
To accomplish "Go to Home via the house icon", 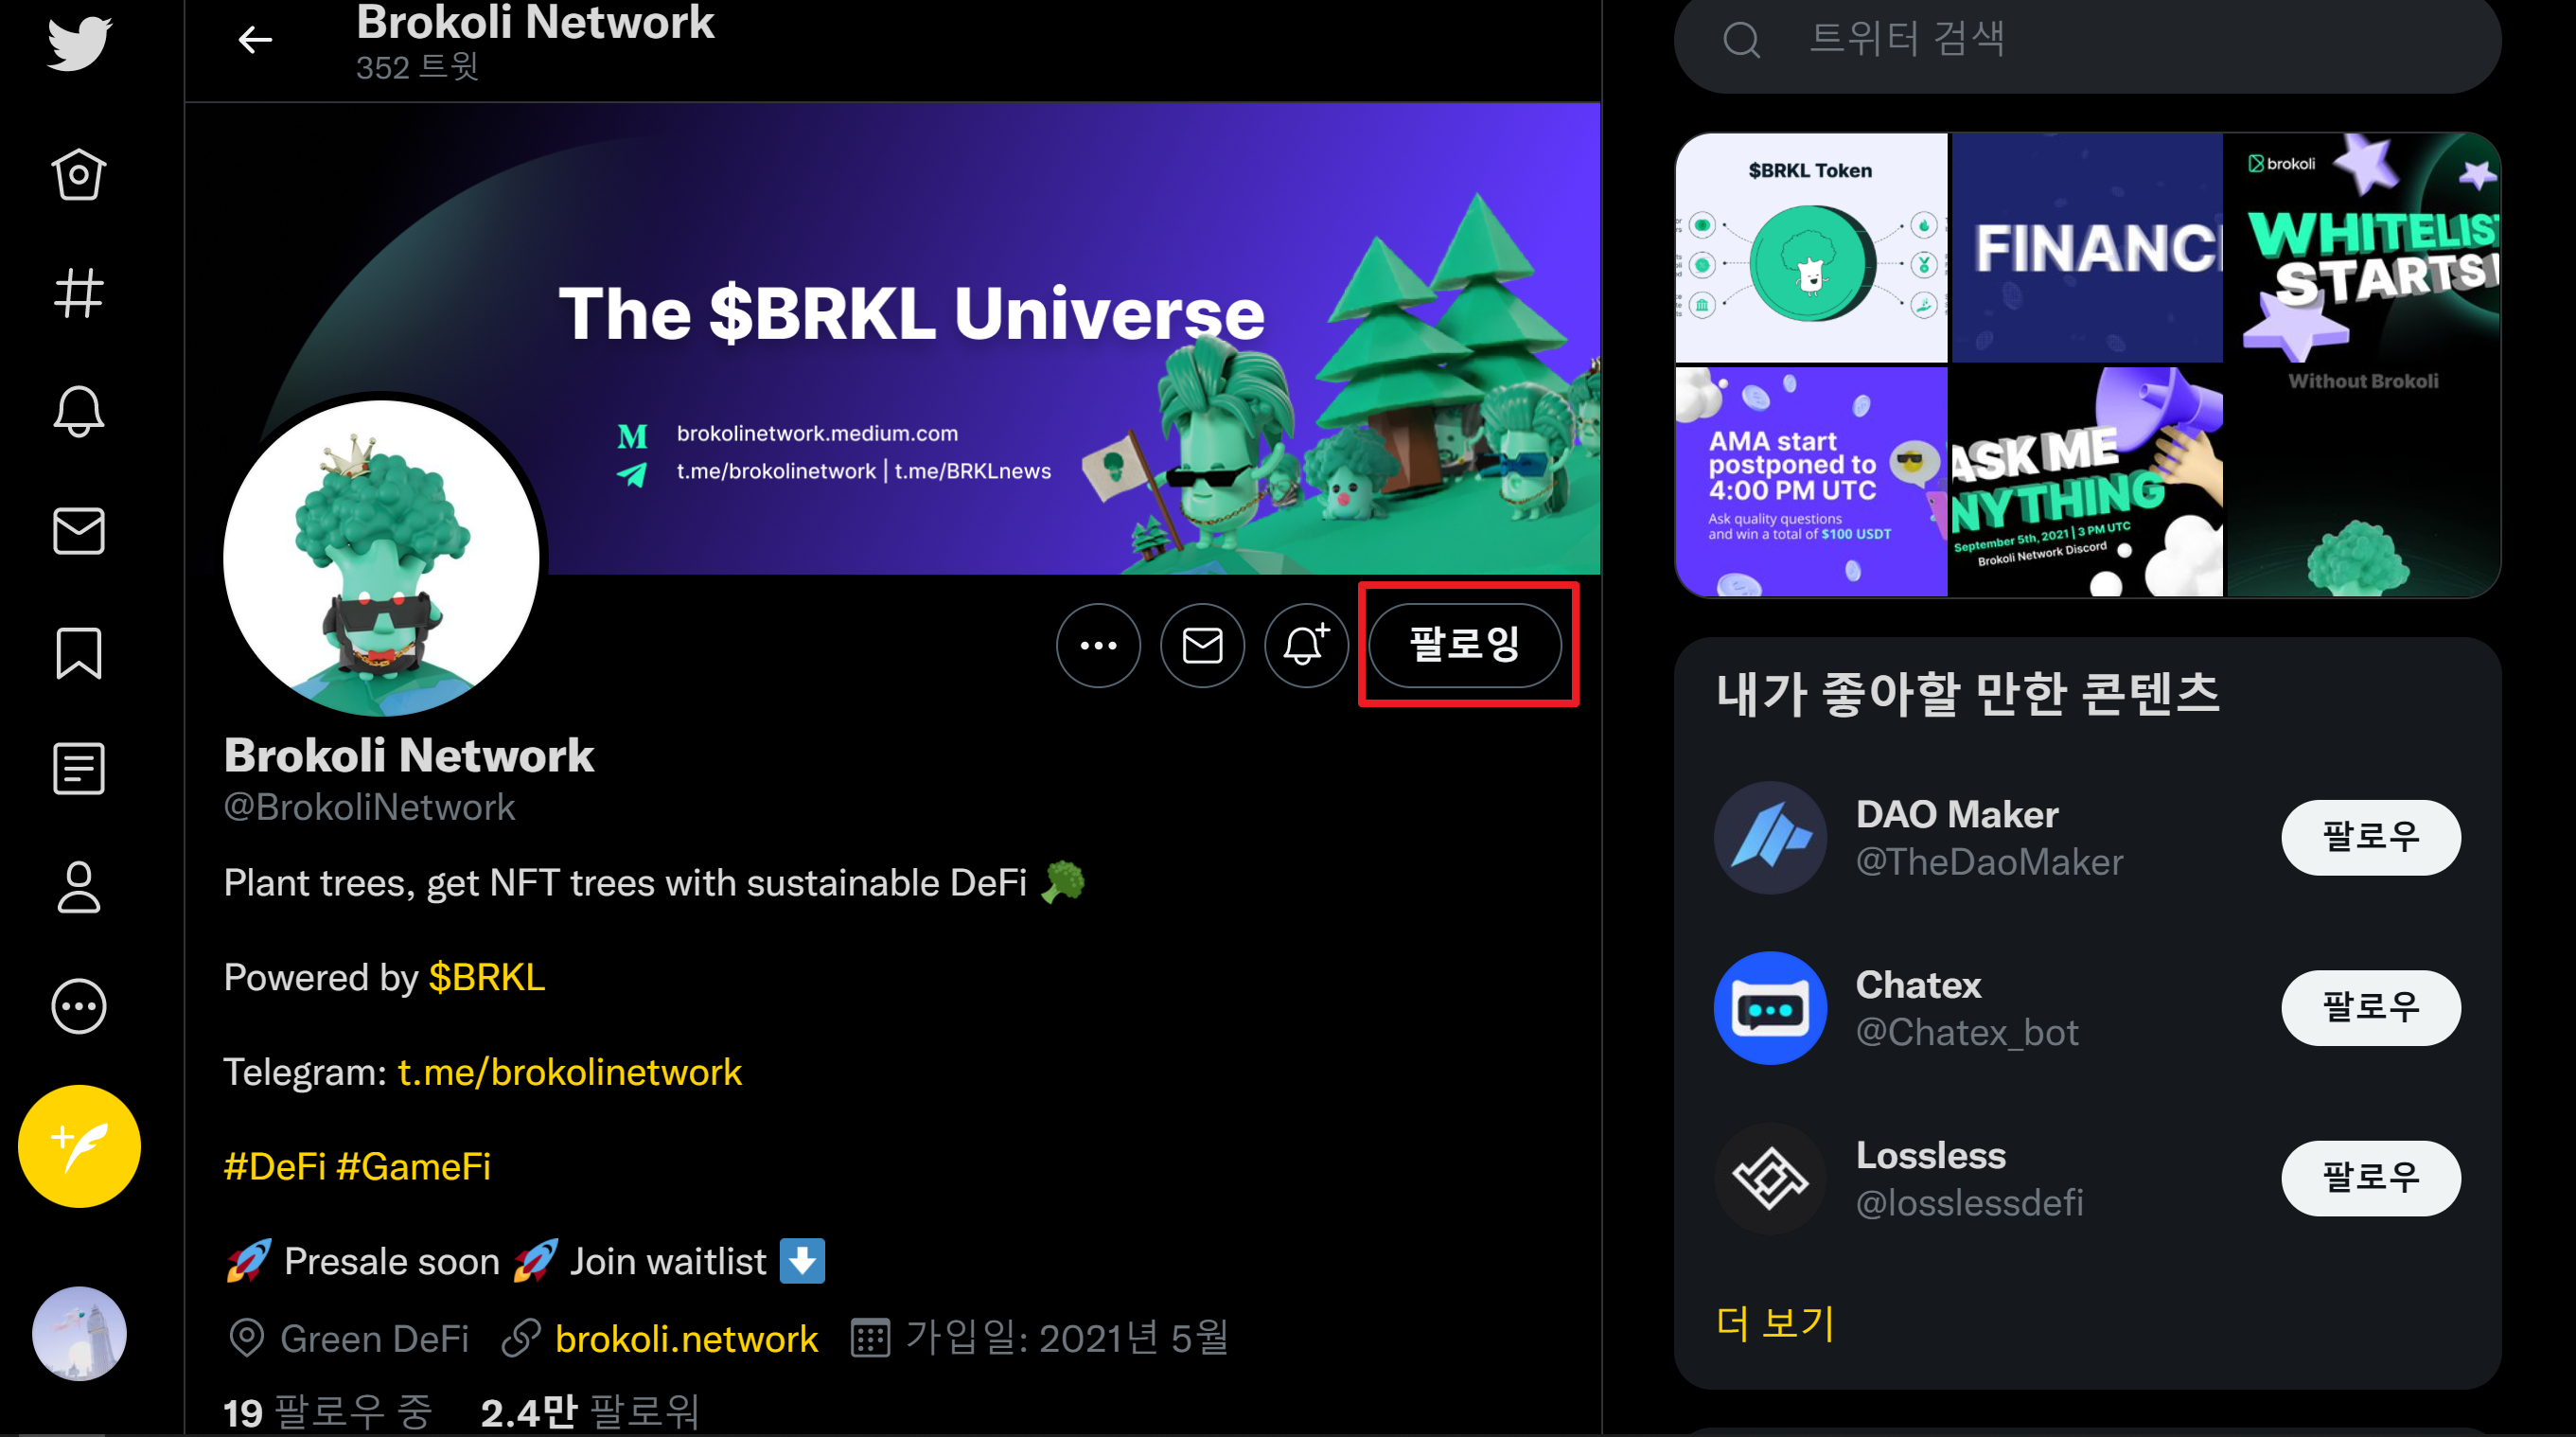I will point(79,175).
